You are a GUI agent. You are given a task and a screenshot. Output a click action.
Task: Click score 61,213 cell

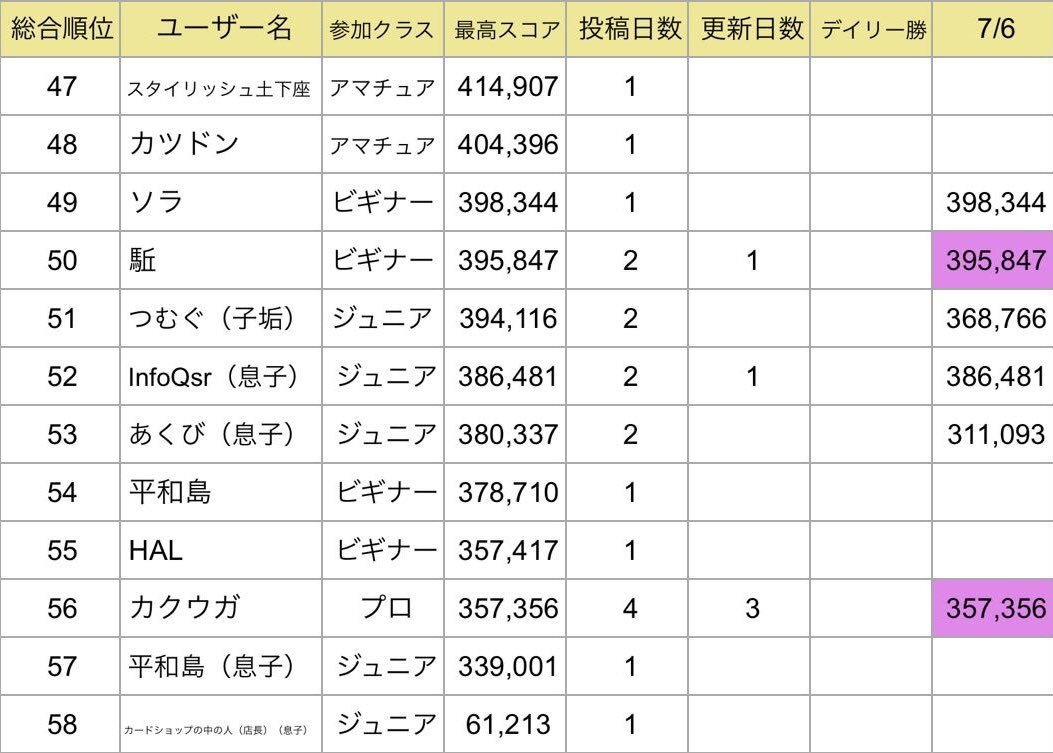coord(505,724)
